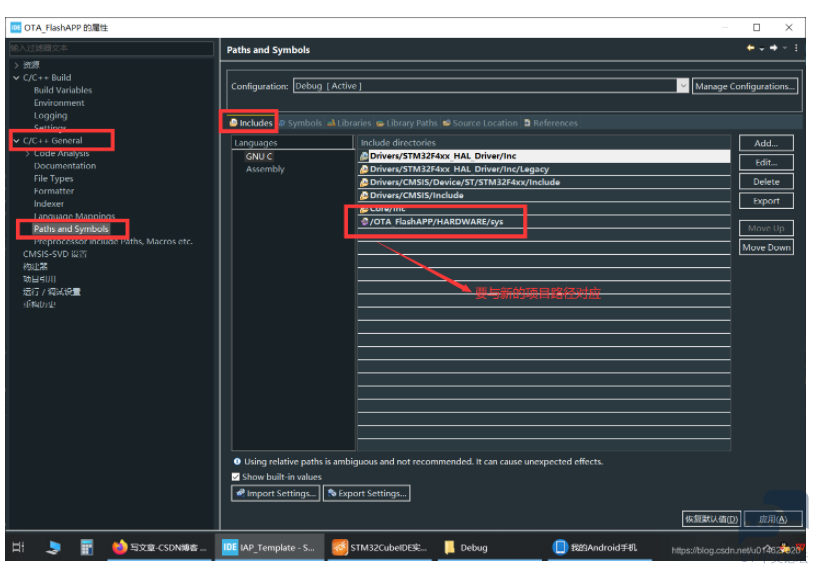Click Import Settings button

click(276, 493)
